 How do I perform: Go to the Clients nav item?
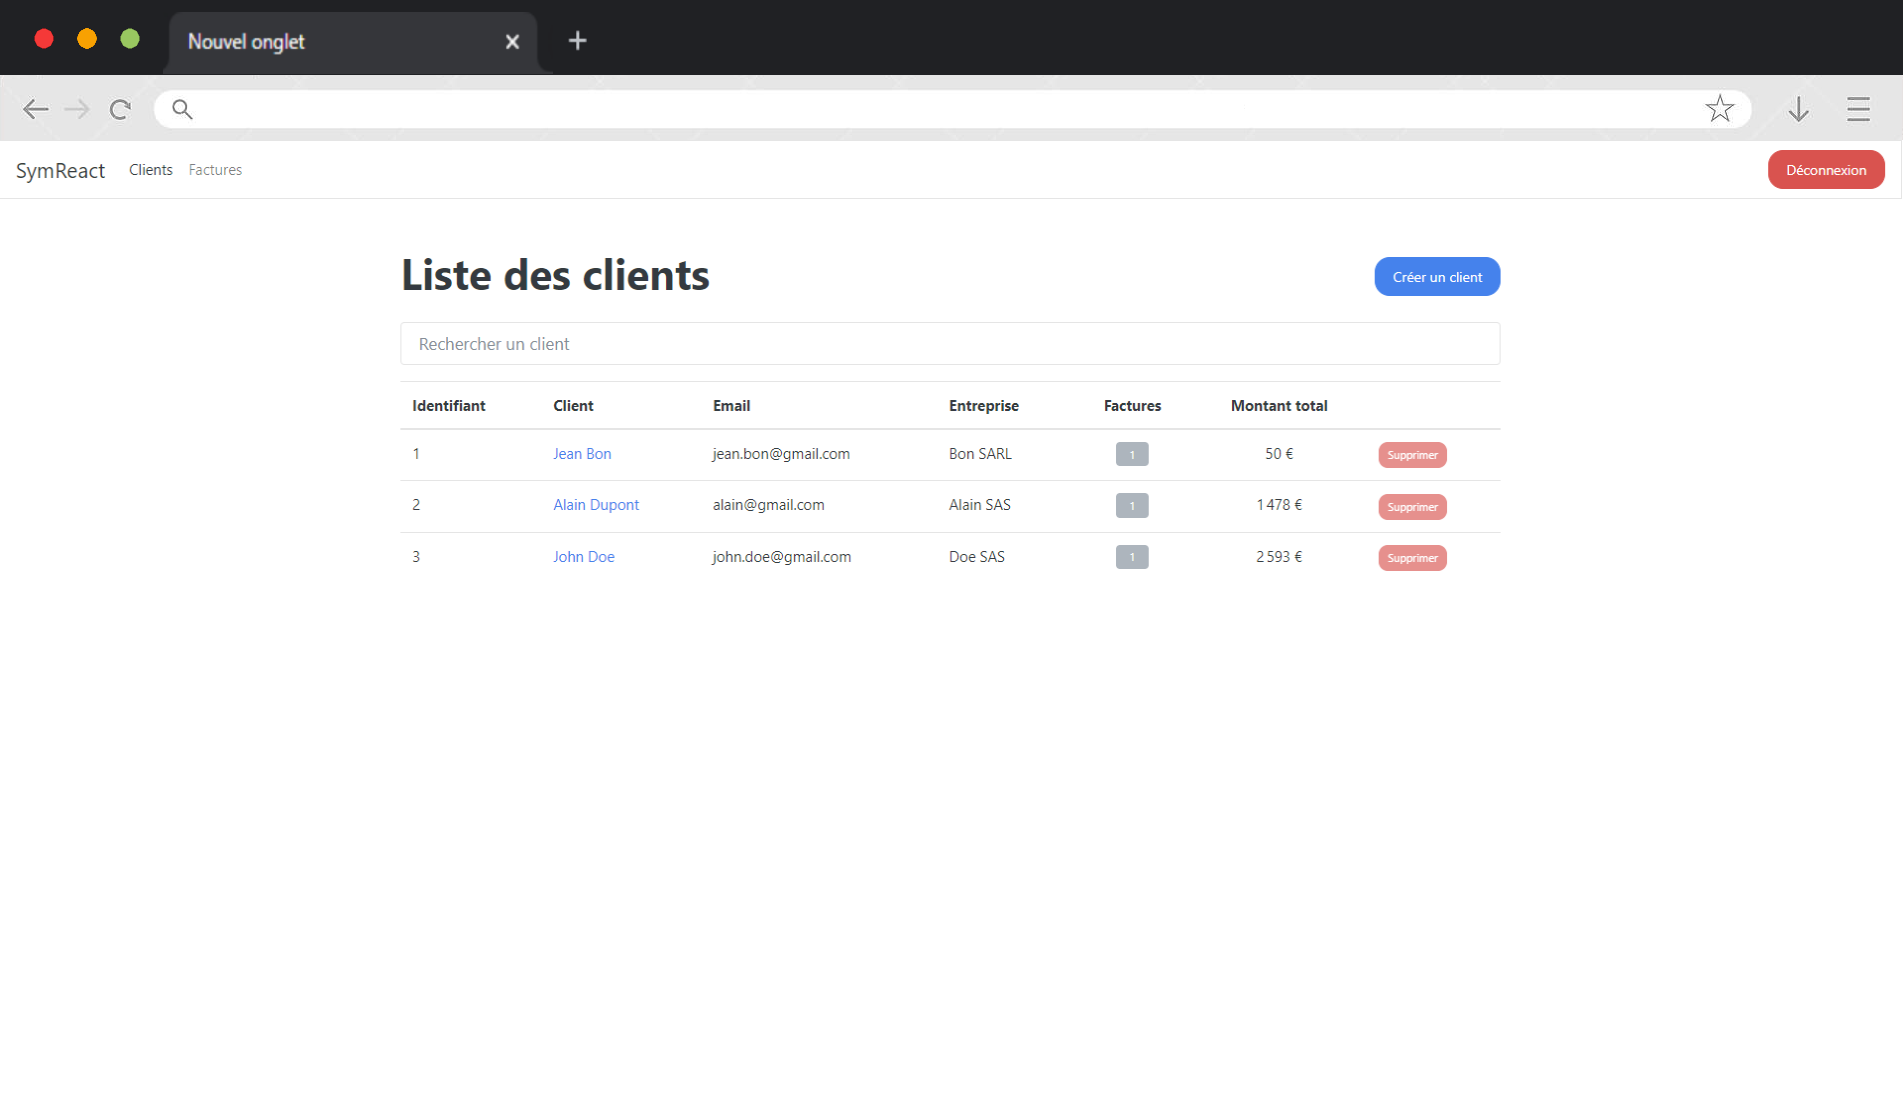pyautogui.click(x=150, y=170)
